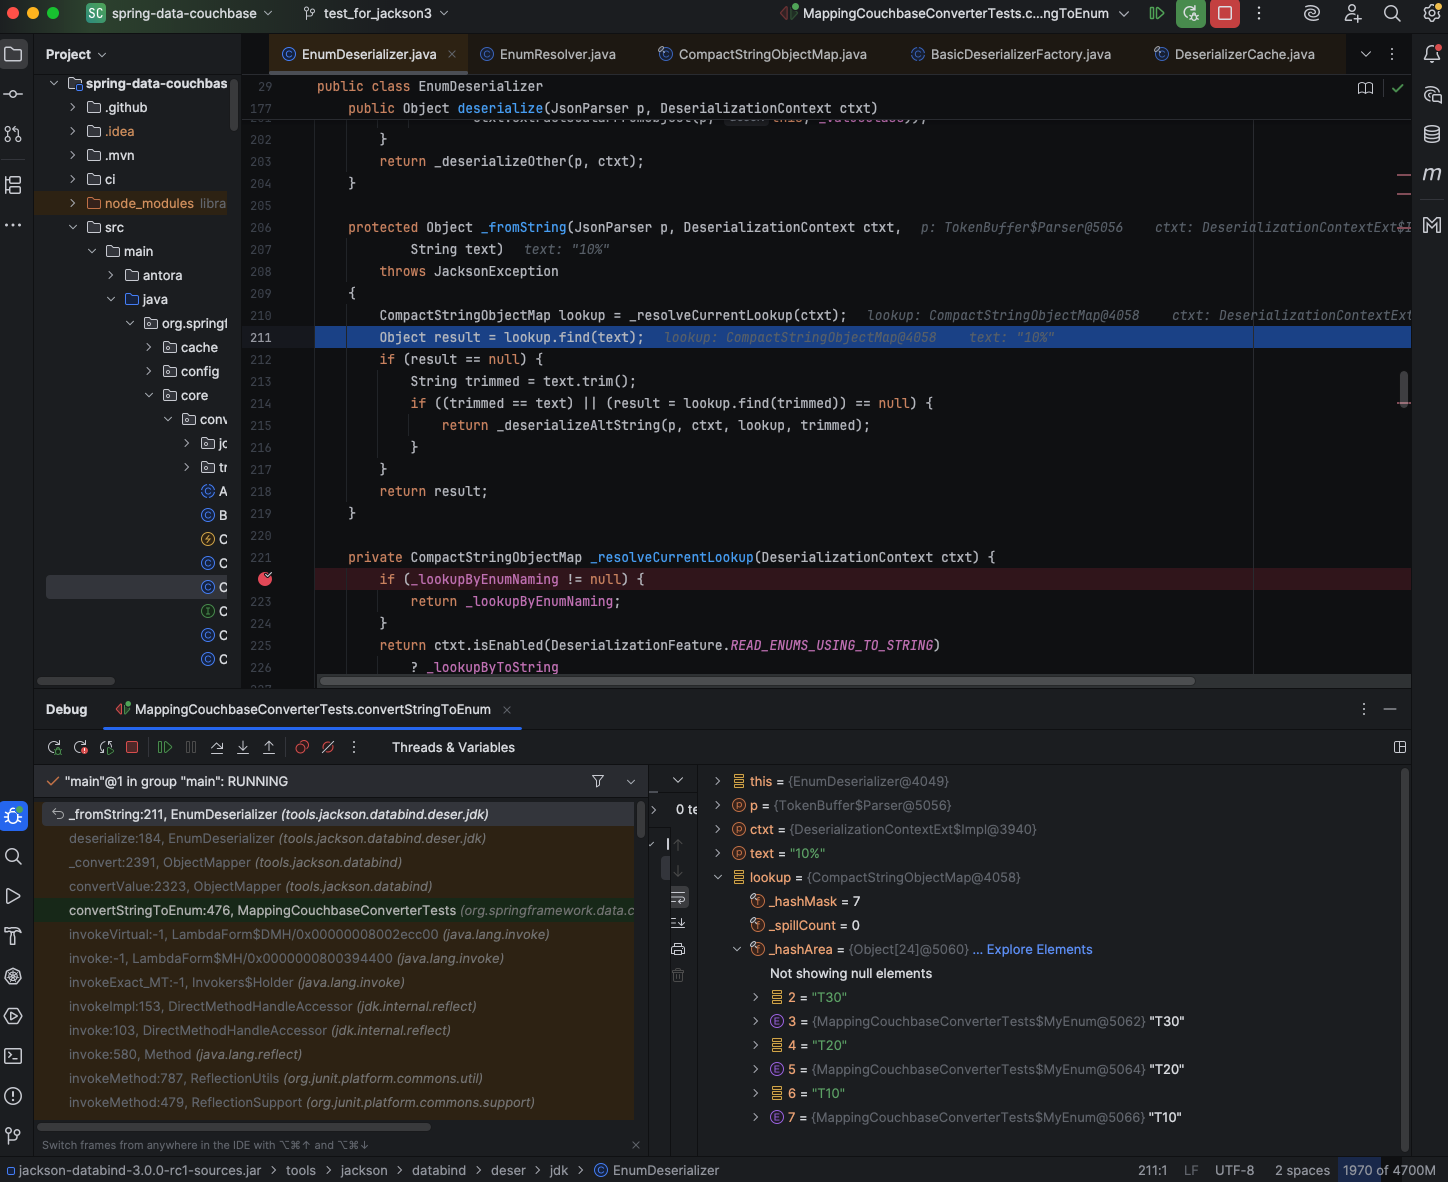Click the Explore Elements link
This screenshot has height=1182, width=1448.
1039,949
